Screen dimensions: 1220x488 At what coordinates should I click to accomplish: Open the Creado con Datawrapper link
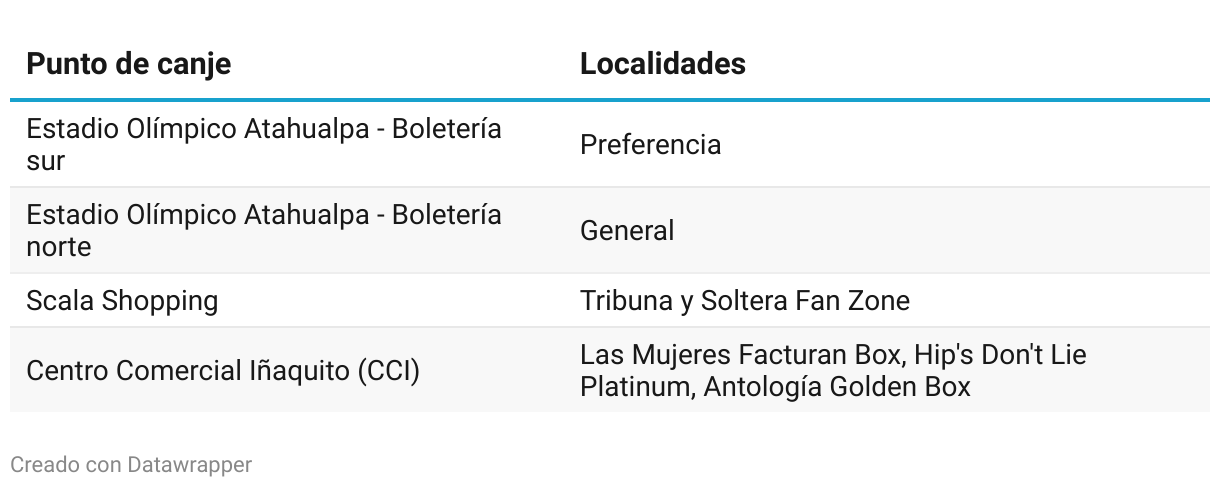pyautogui.click(x=130, y=465)
